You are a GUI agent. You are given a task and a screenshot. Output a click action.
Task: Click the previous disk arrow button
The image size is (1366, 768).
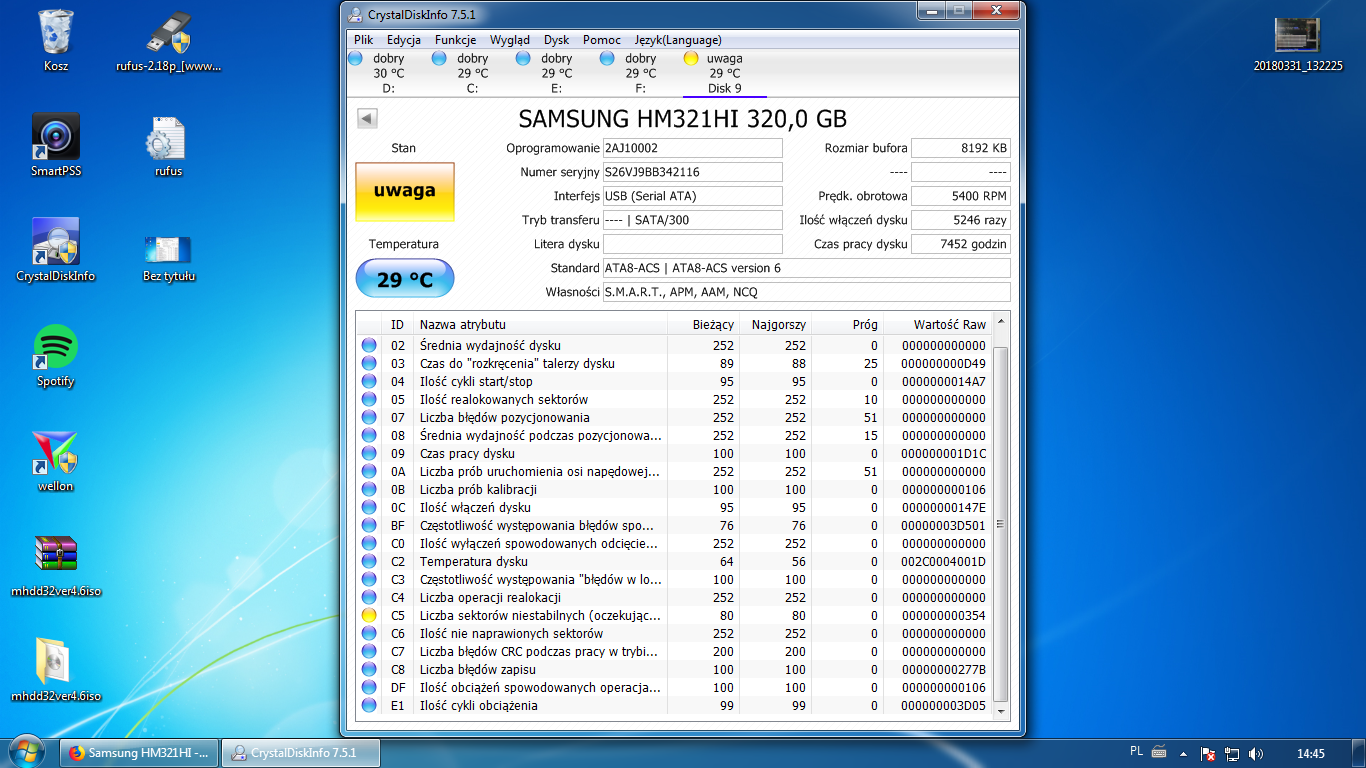point(367,119)
